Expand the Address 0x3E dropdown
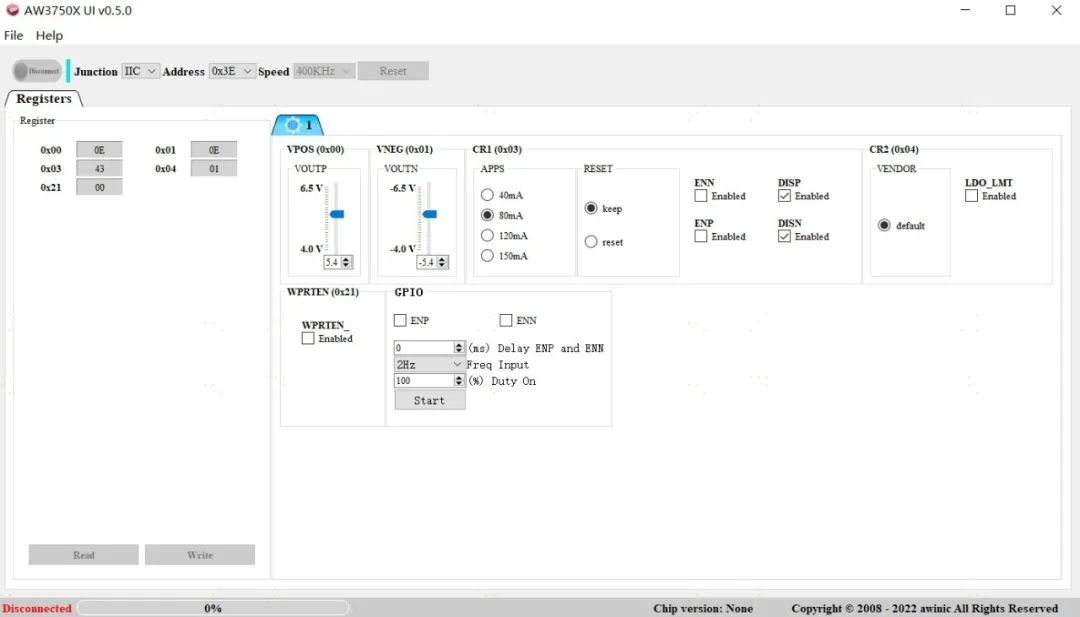This screenshot has width=1080, height=617. [232, 71]
